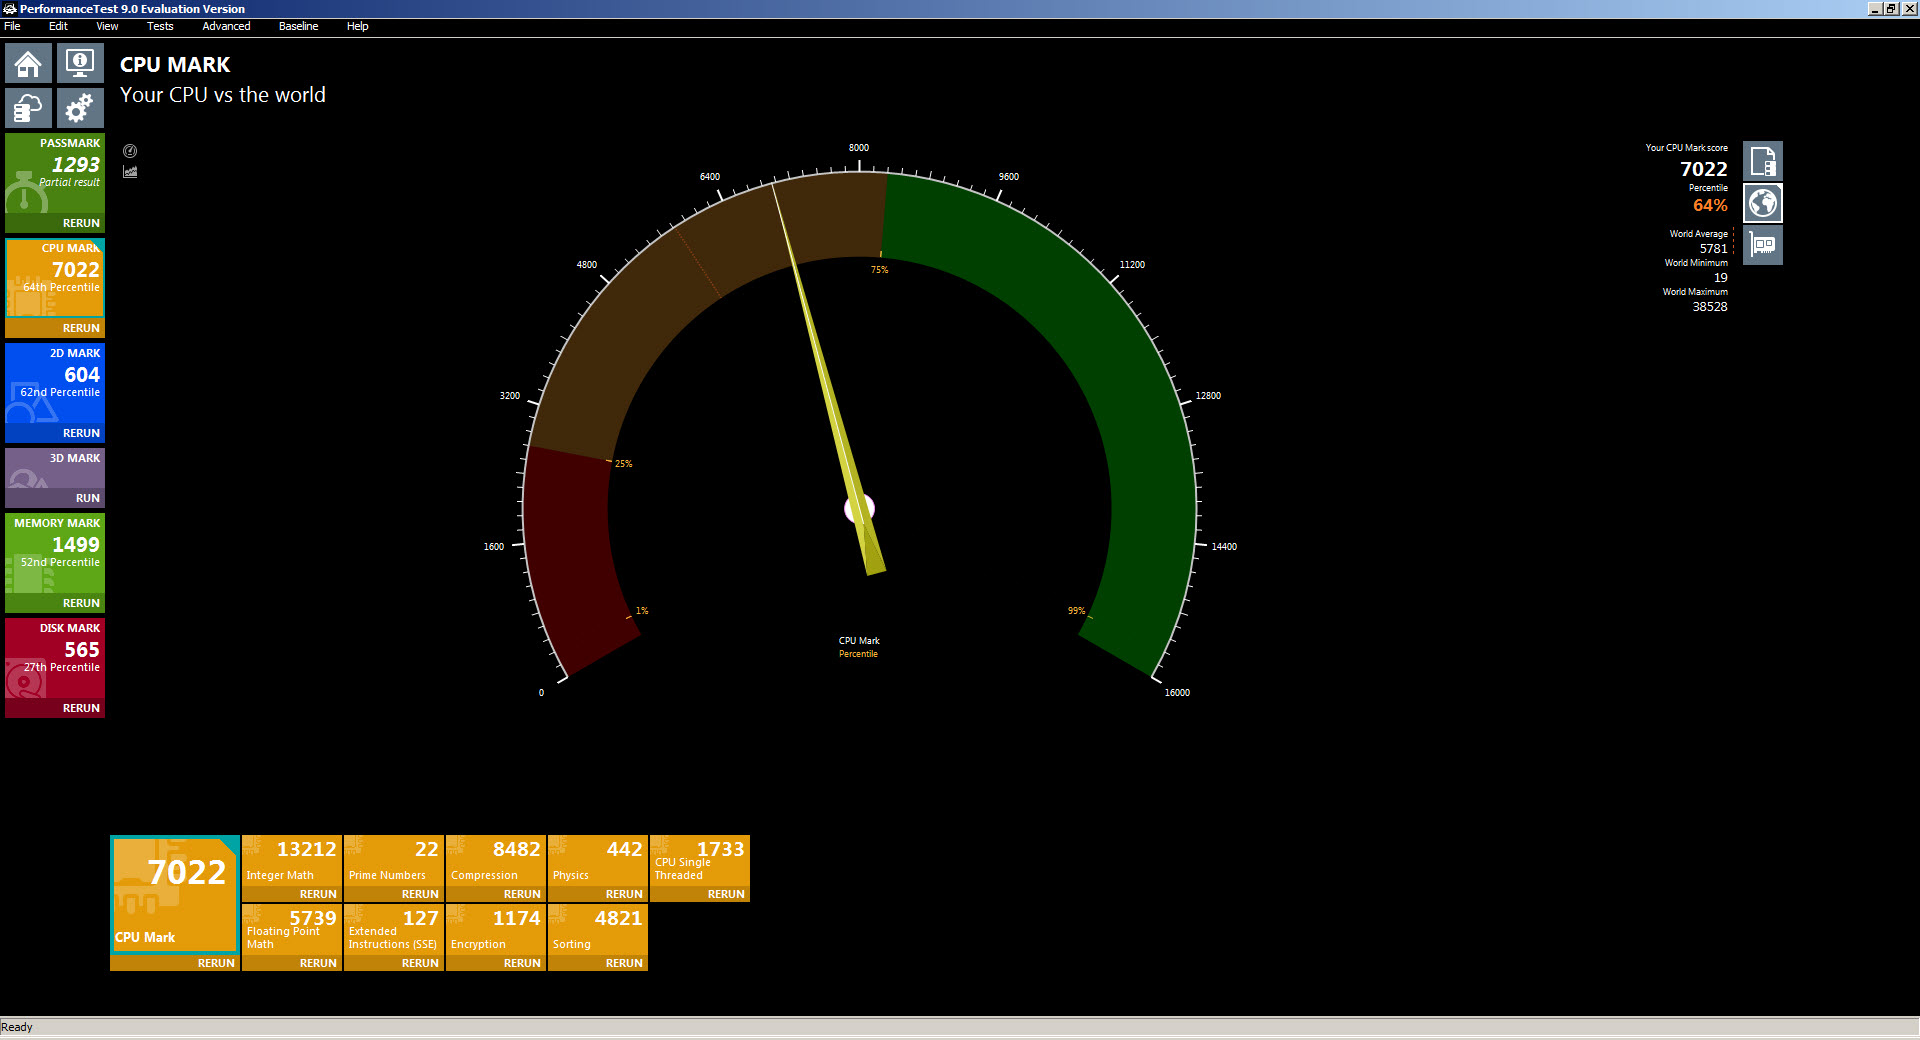Open the settings gears icon
This screenshot has width=1920, height=1040.
tap(80, 108)
